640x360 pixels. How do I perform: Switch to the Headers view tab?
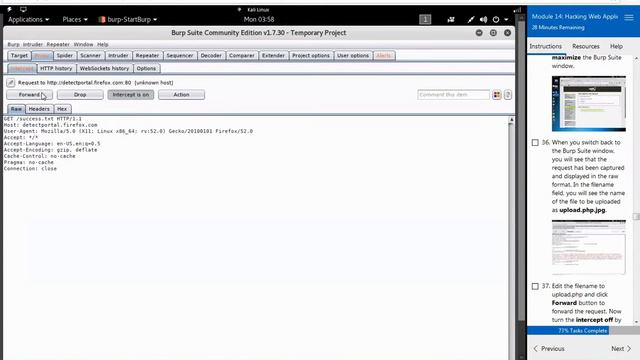point(39,109)
